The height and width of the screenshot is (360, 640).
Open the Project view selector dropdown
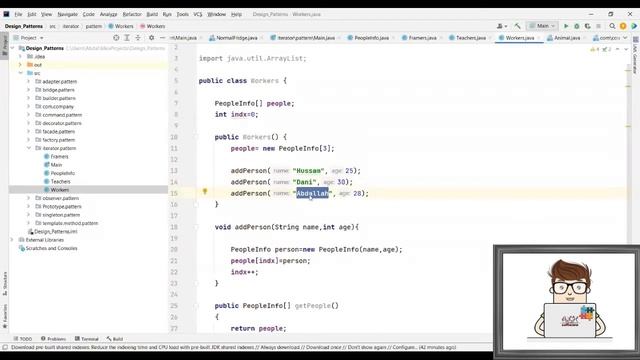click(x=29, y=38)
